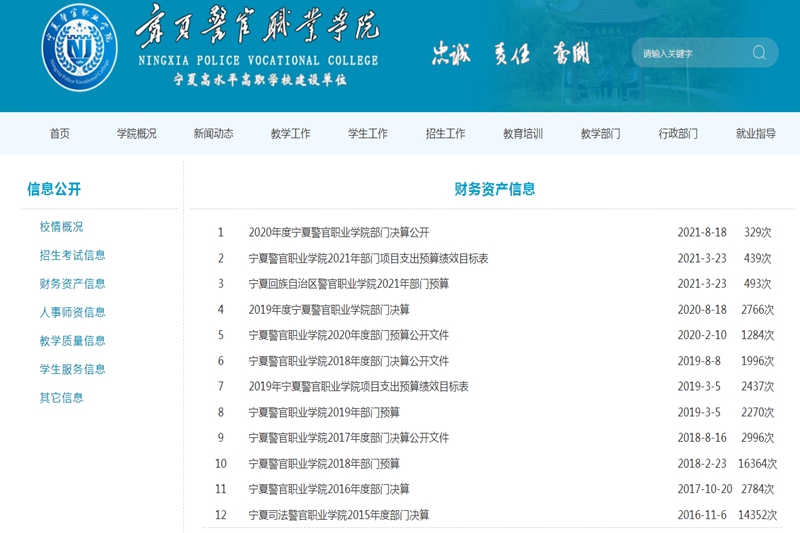Click 其它信息 sidebar link
Screen dimensions: 800x533
(x=62, y=397)
